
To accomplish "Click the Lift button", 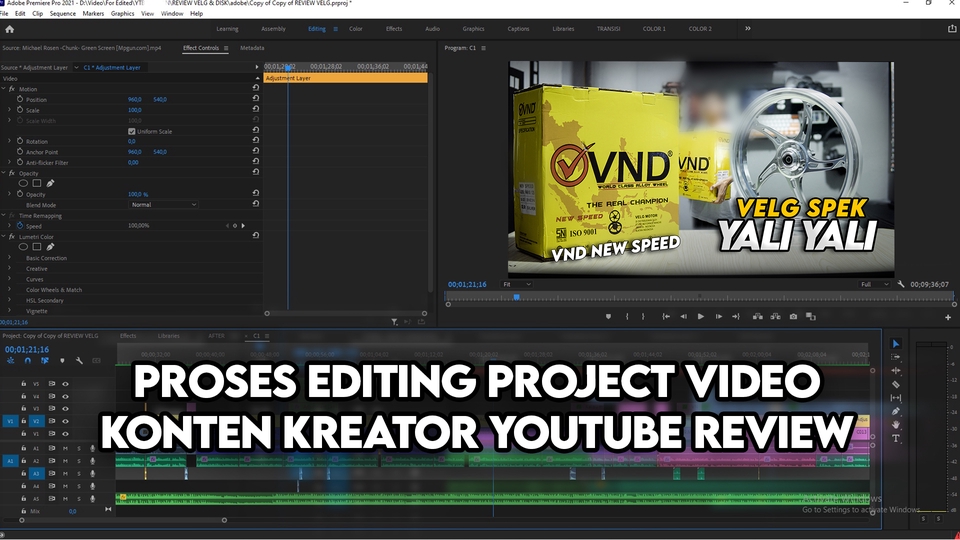I will 758,317.
